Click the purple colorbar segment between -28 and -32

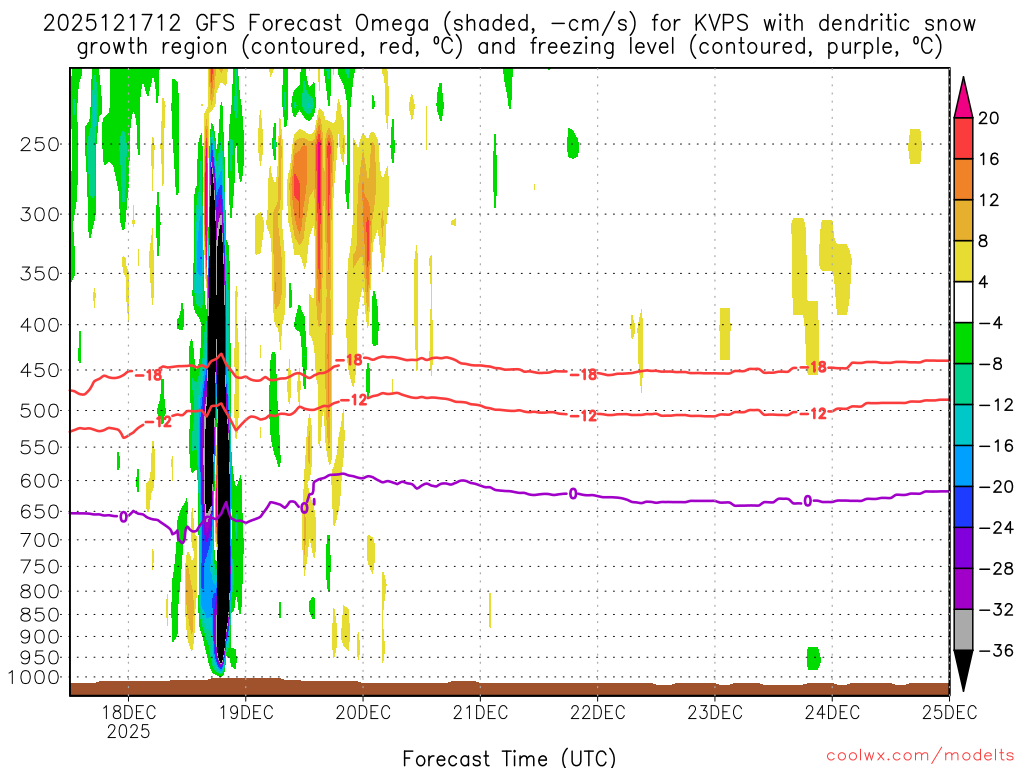tap(963, 589)
